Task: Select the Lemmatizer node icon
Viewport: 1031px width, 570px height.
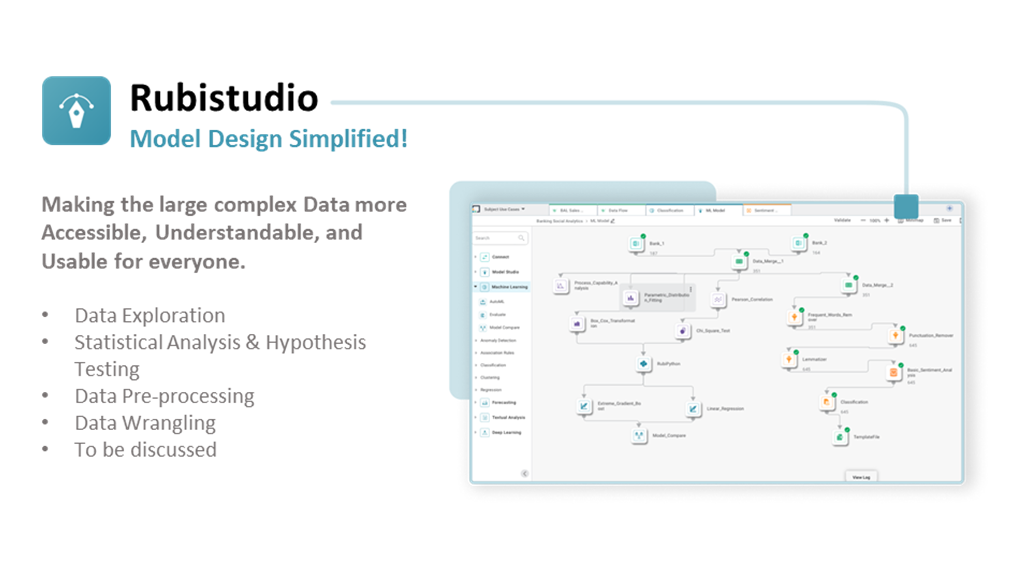Action: (x=789, y=359)
